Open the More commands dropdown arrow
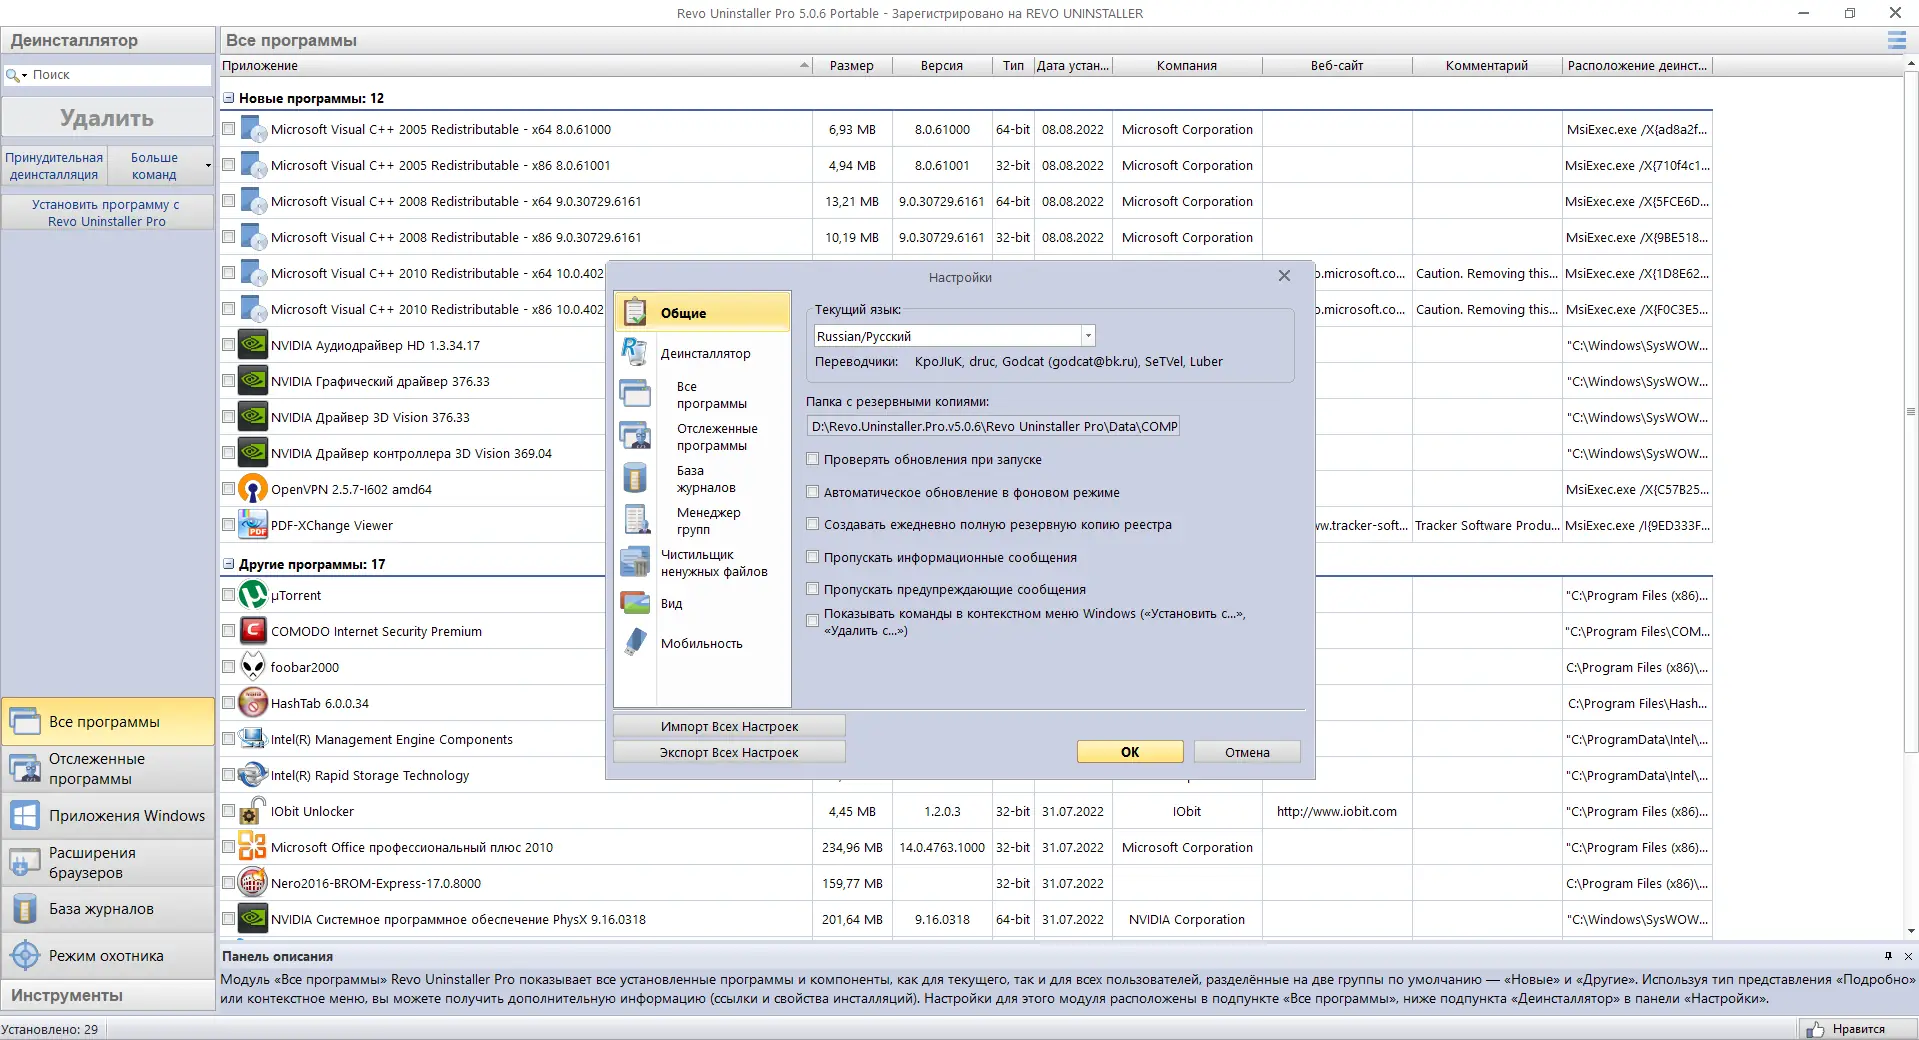 point(208,166)
